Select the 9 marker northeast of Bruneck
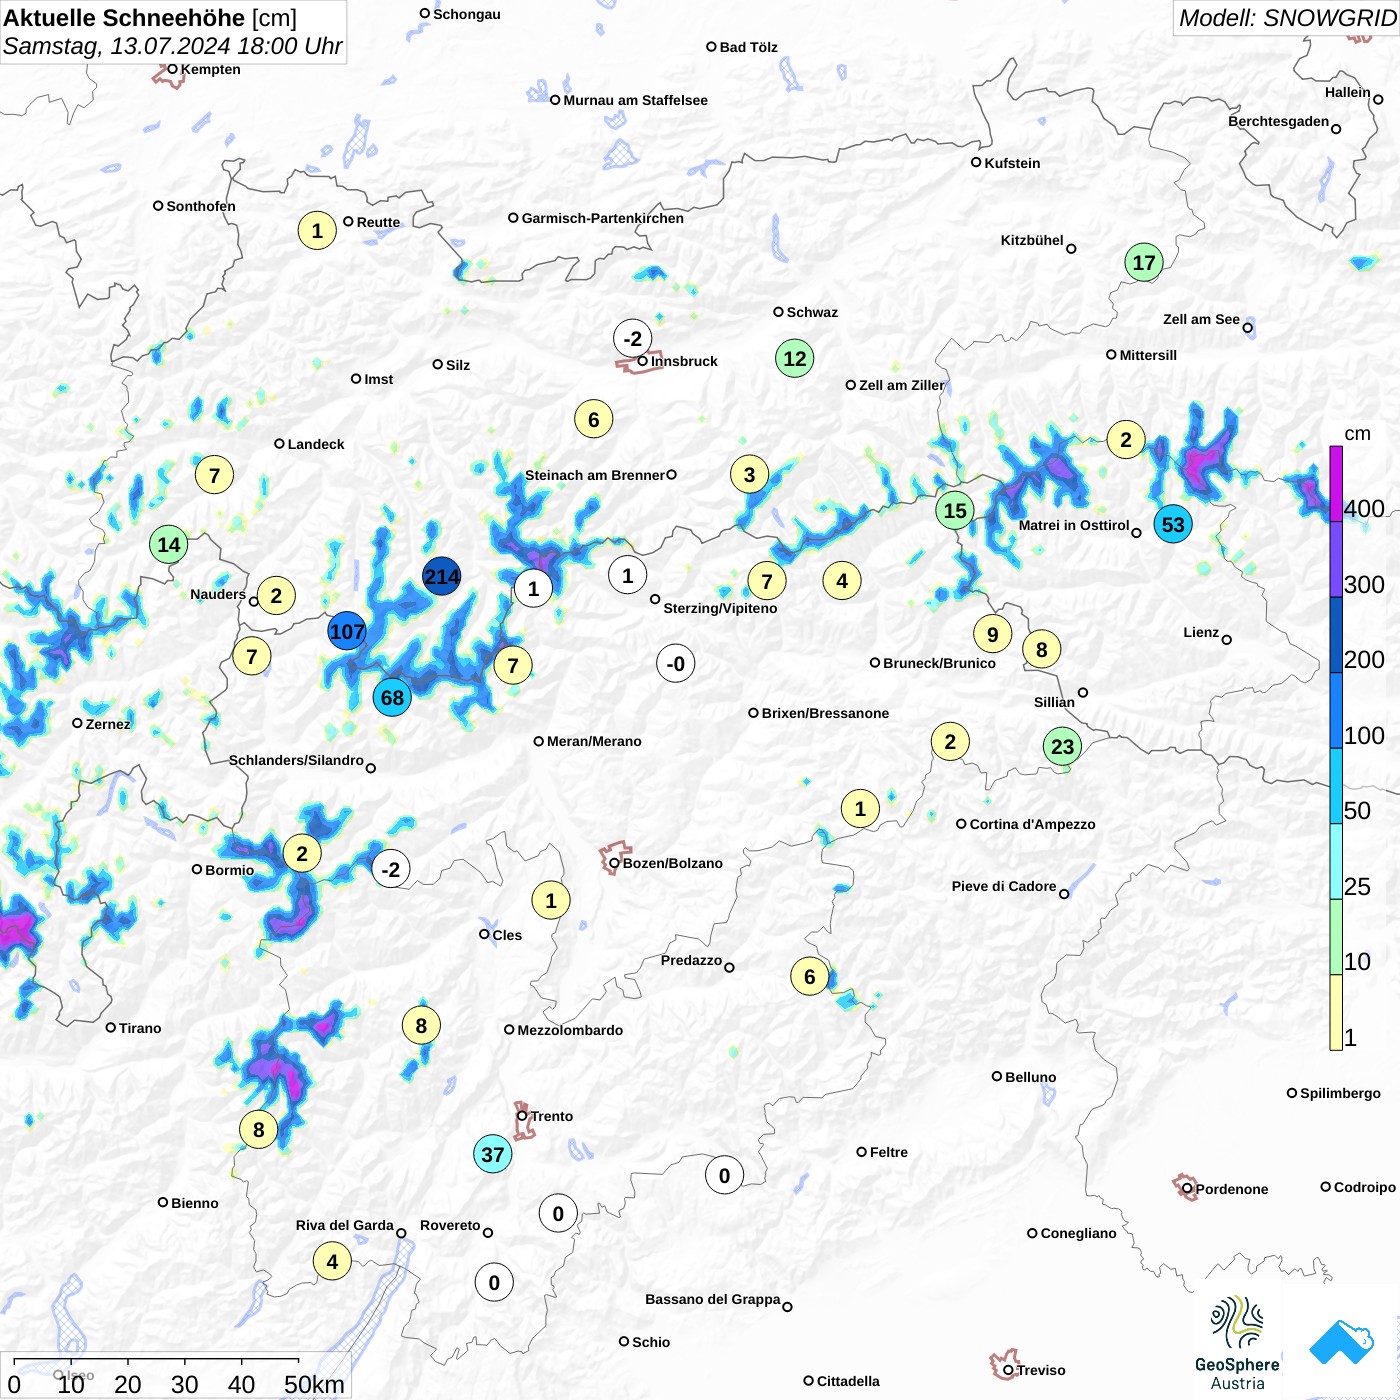 click(993, 634)
